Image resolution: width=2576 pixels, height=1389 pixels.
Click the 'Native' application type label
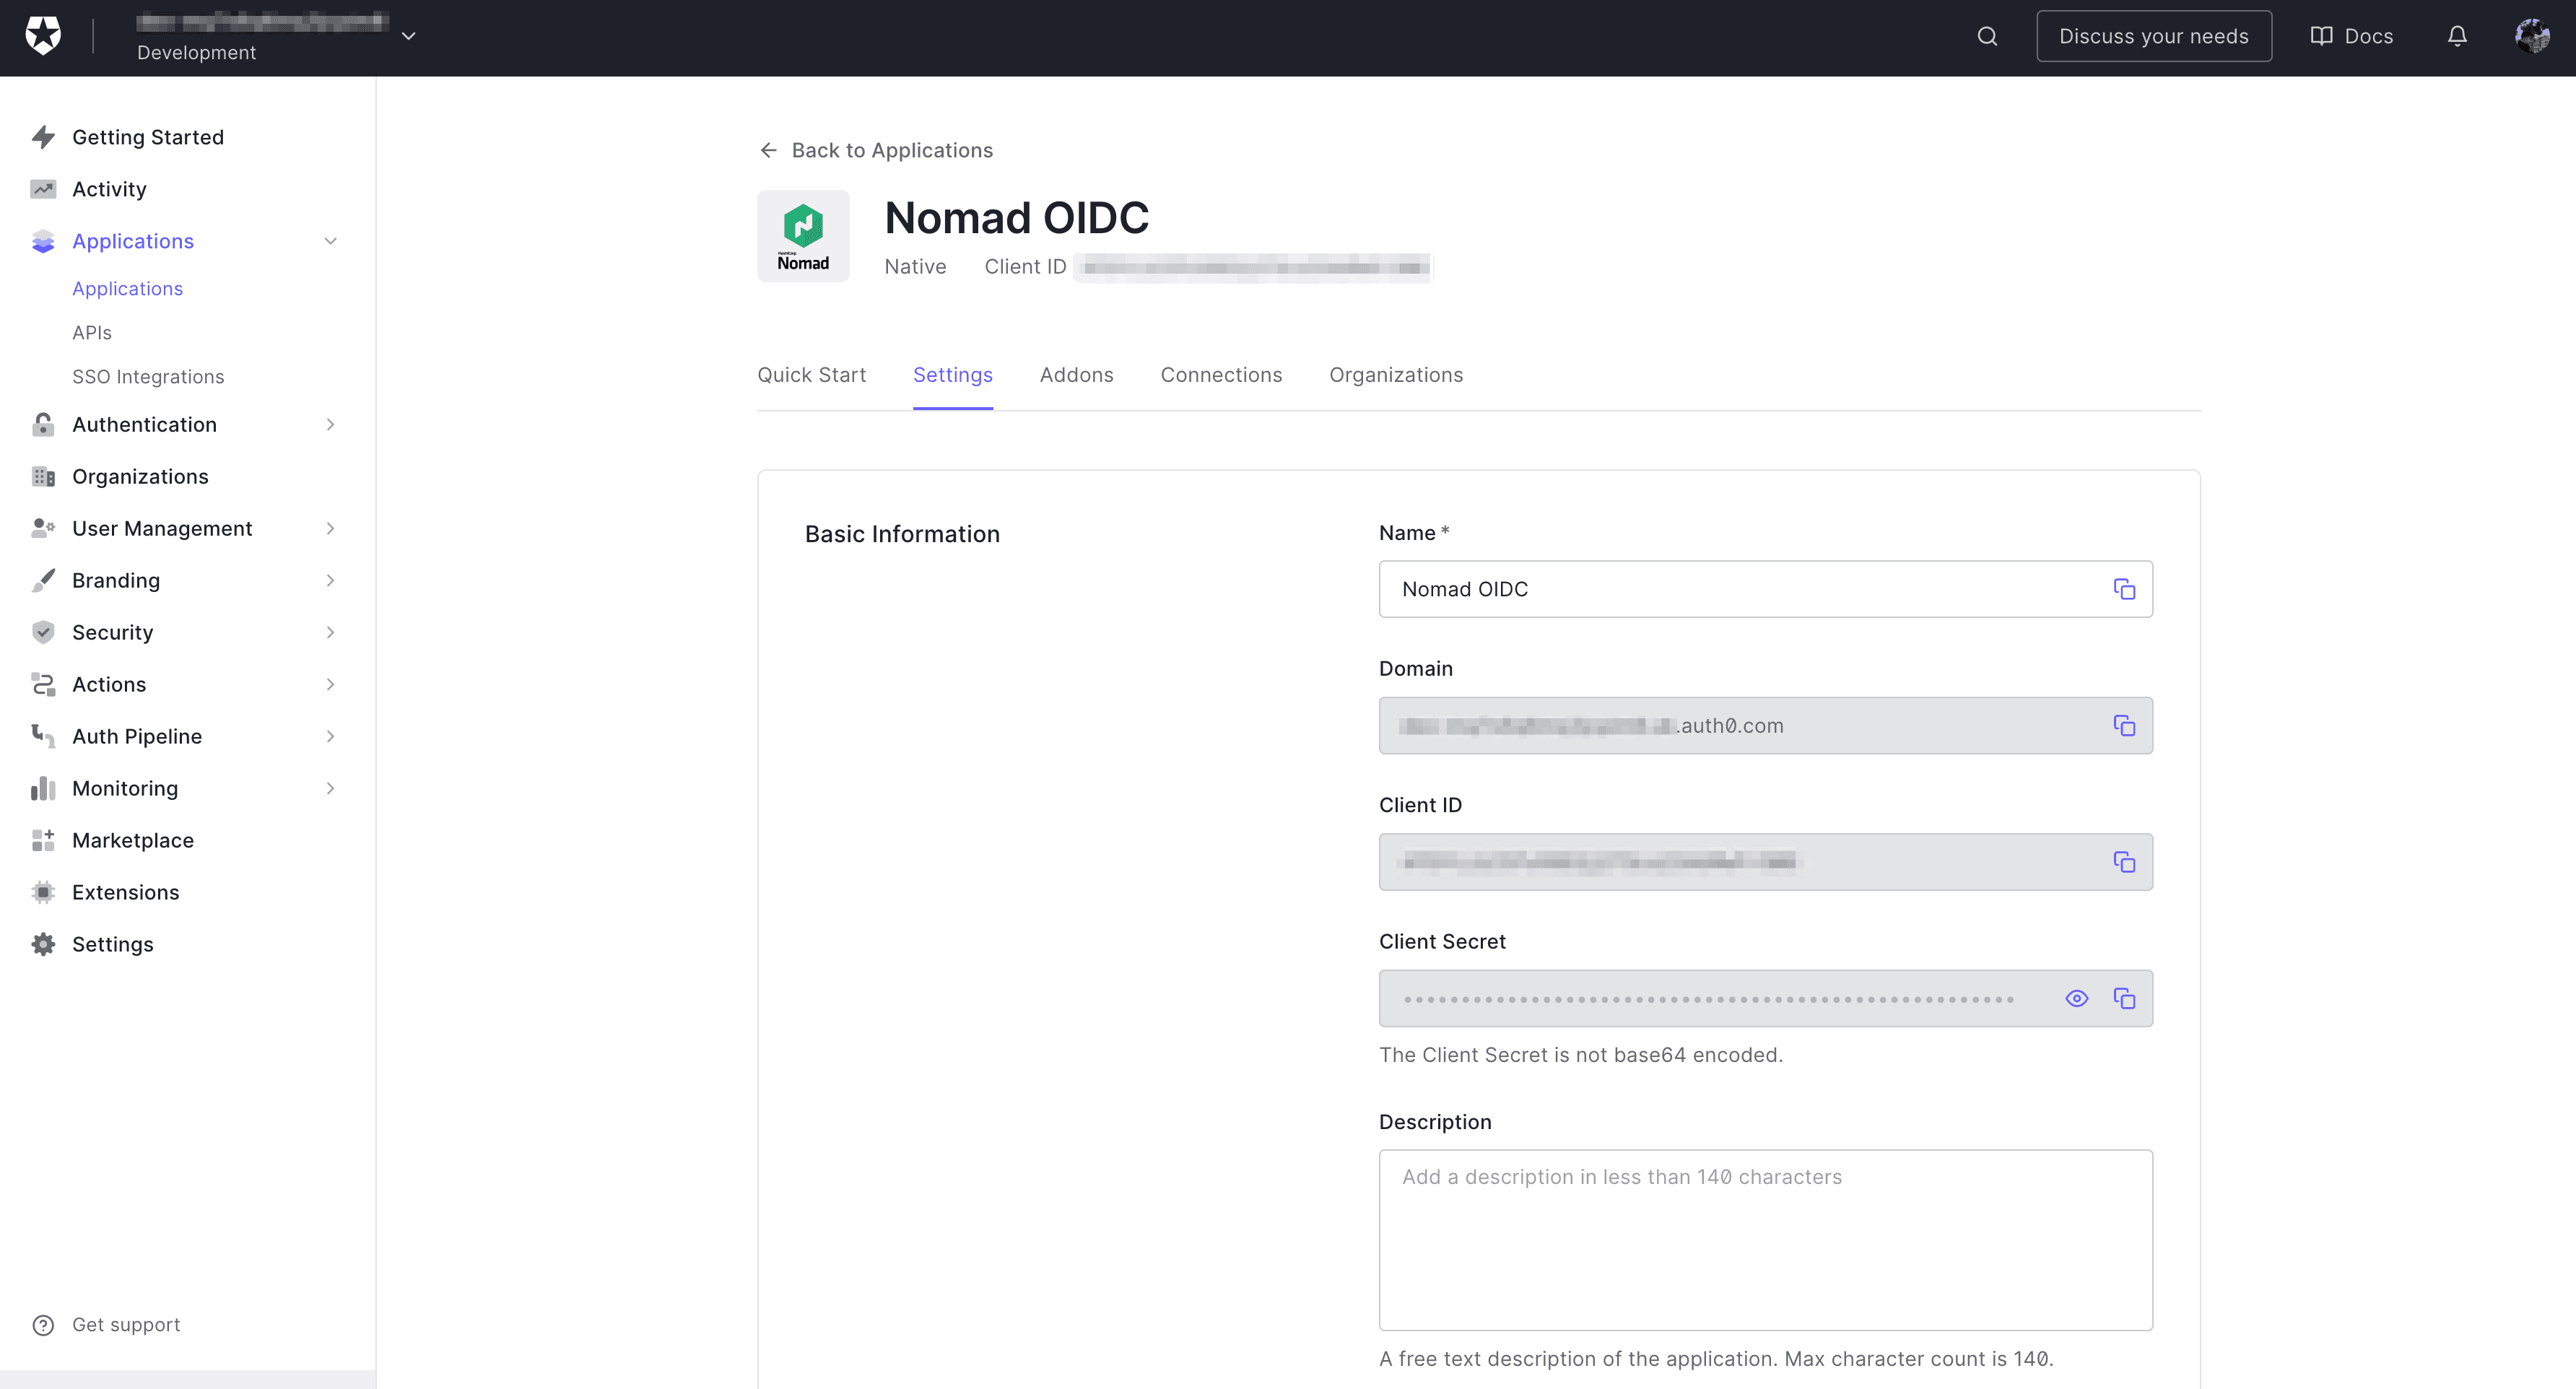[915, 267]
